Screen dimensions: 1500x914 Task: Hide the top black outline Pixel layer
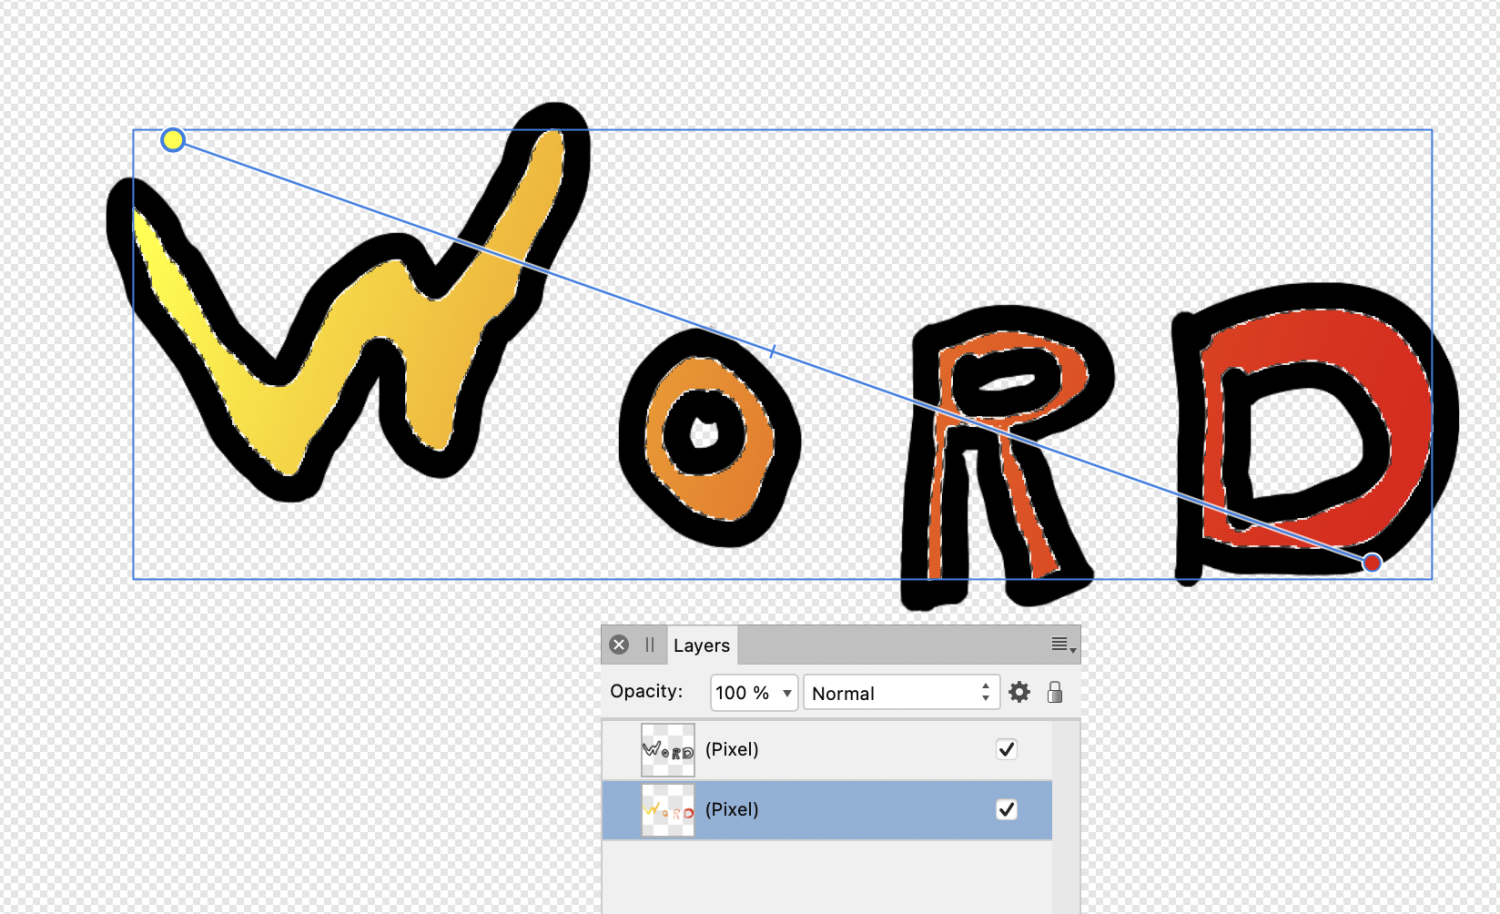tap(1006, 749)
